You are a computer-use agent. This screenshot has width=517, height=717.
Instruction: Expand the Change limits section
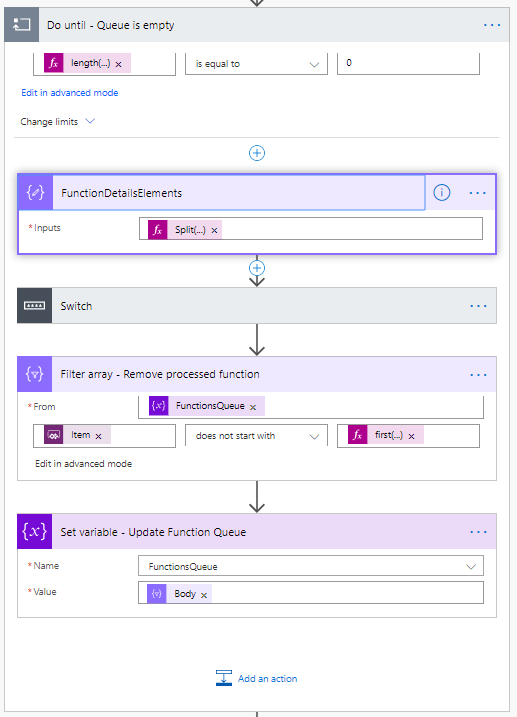tap(58, 122)
